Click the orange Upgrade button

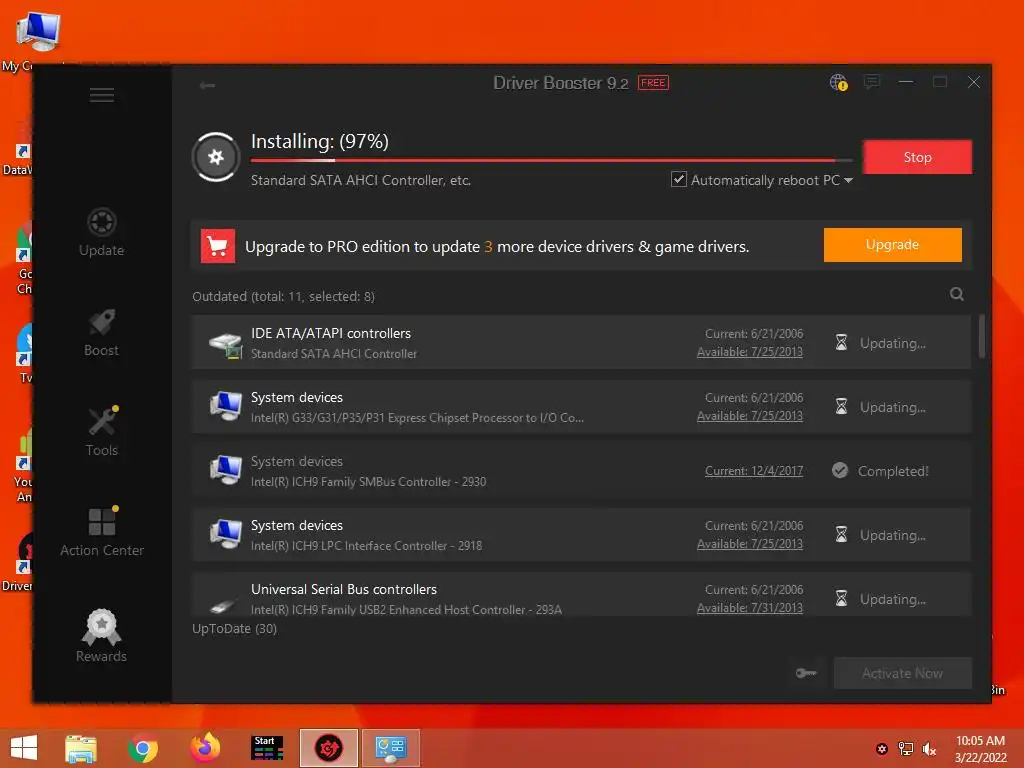pyautogui.click(x=892, y=245)
